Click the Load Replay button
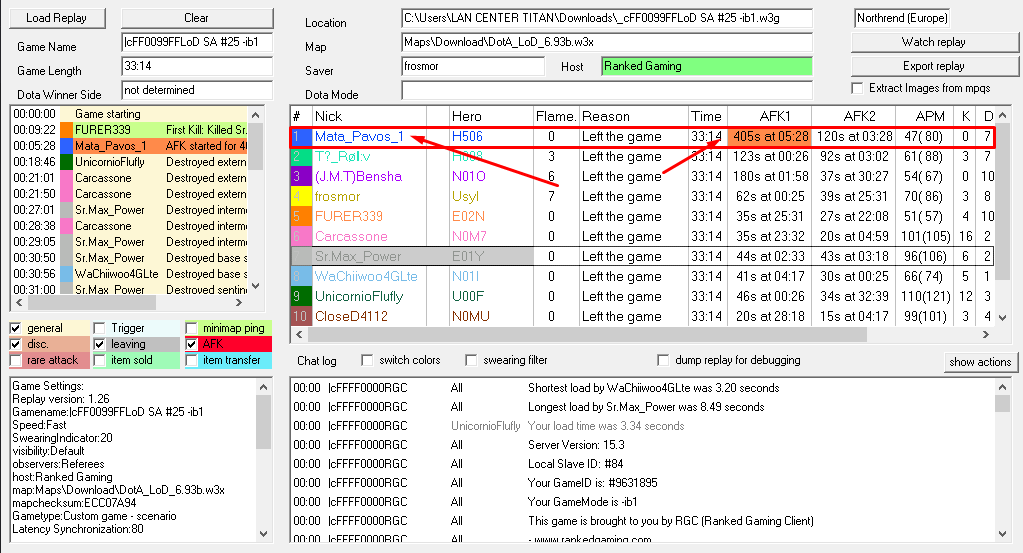 [x=57, y=18]
